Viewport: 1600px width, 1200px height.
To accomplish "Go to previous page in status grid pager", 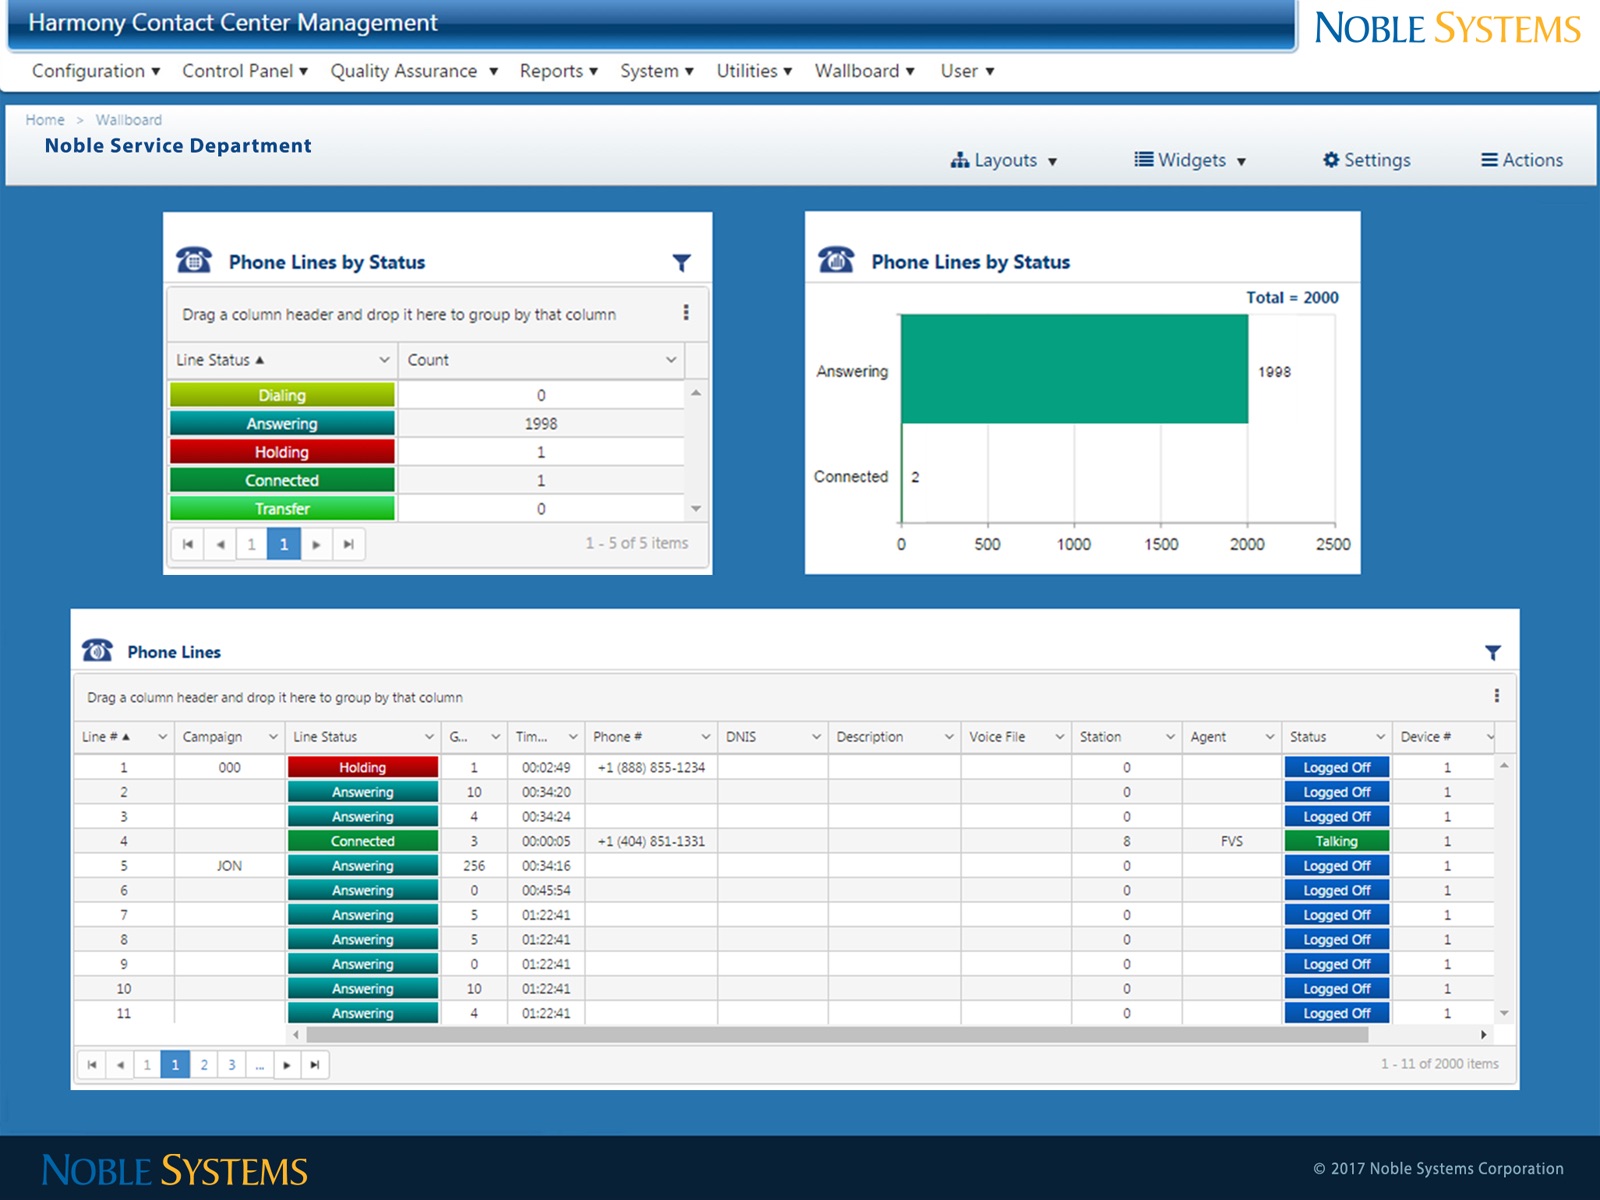I will click(220, 544).
